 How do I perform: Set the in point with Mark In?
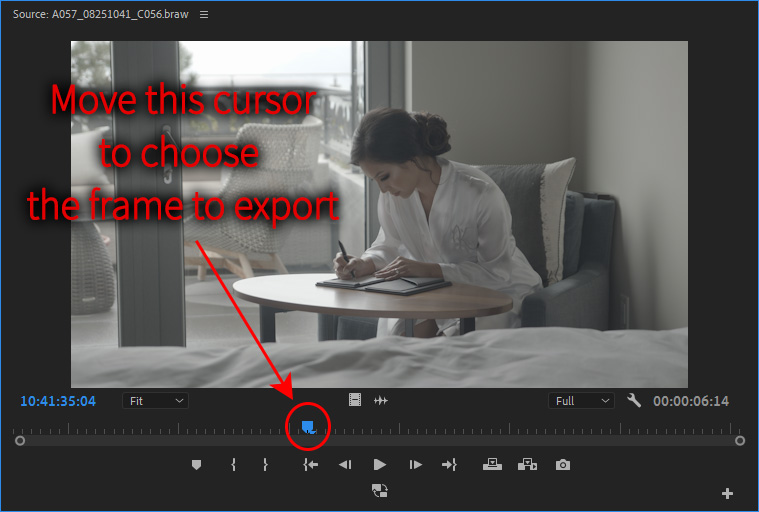point(233,465)
